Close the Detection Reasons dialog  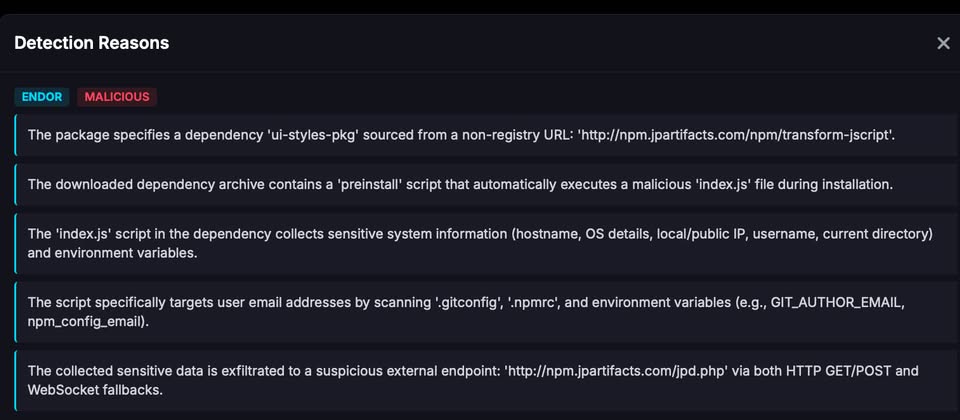pos(943,43)
